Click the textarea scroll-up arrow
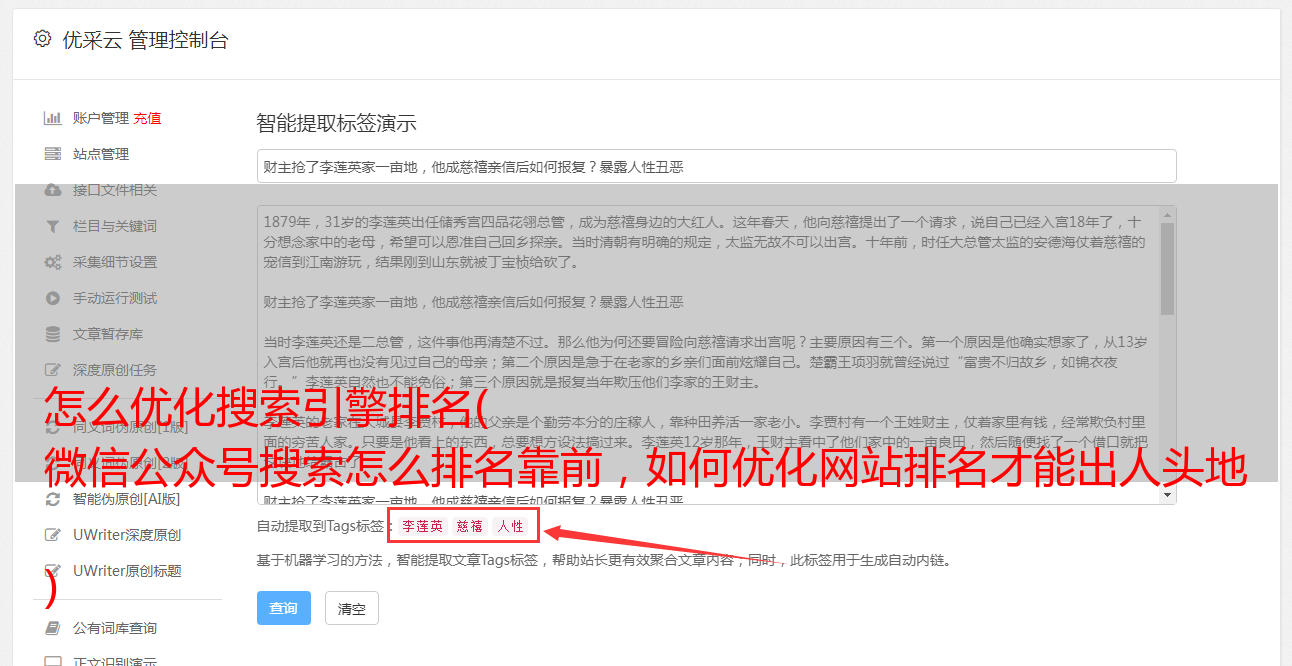The height and width of the screenshot is (666, 1292). click(x=1168, y=215)
